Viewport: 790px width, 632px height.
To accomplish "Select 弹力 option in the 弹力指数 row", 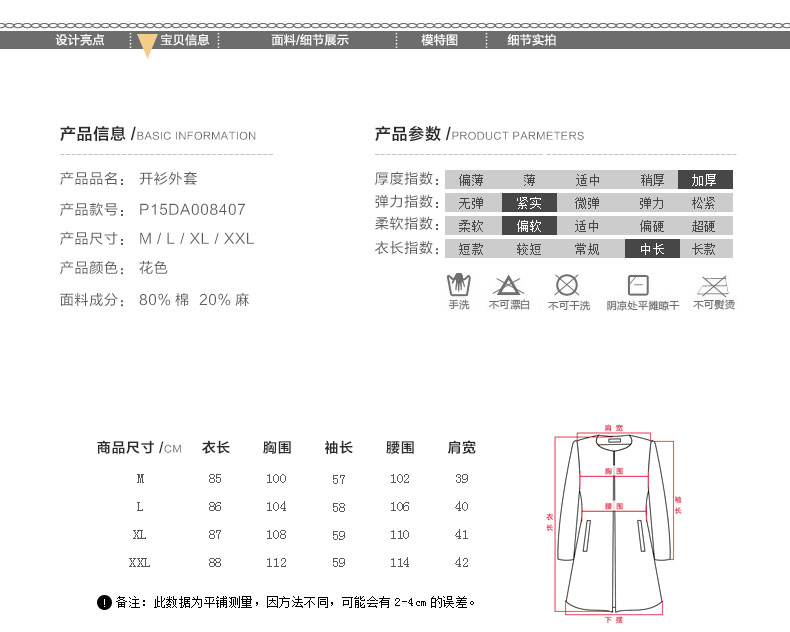I will pyautogui.click(x=651, y=203).
